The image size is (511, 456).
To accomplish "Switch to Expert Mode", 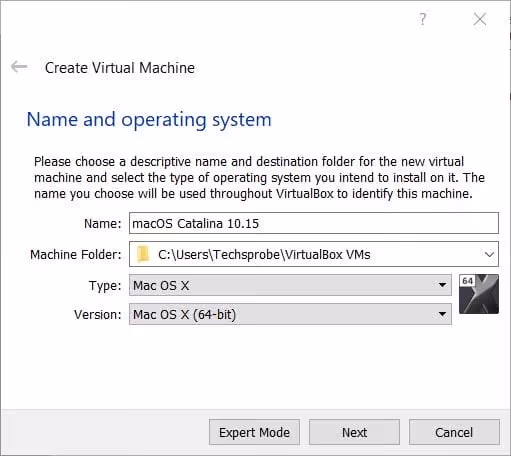I will (x=254, y=432).
